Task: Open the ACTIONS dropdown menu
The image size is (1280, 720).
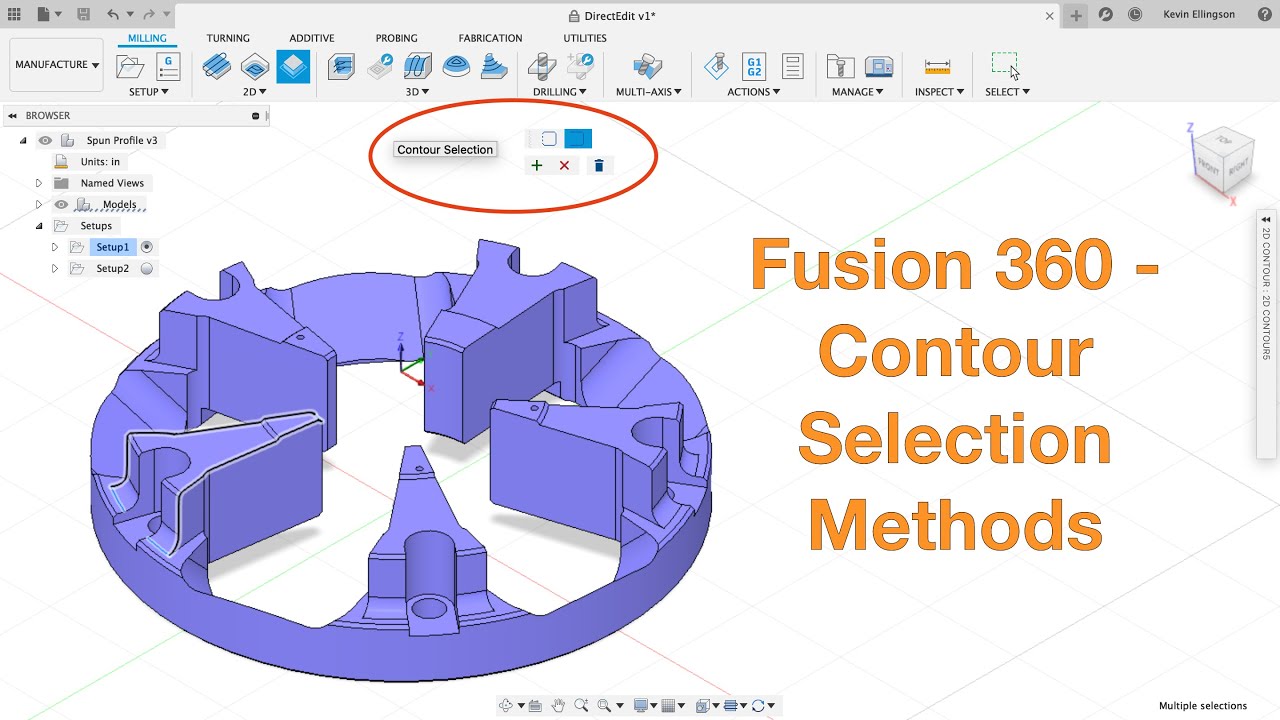Action: point(754,92)
